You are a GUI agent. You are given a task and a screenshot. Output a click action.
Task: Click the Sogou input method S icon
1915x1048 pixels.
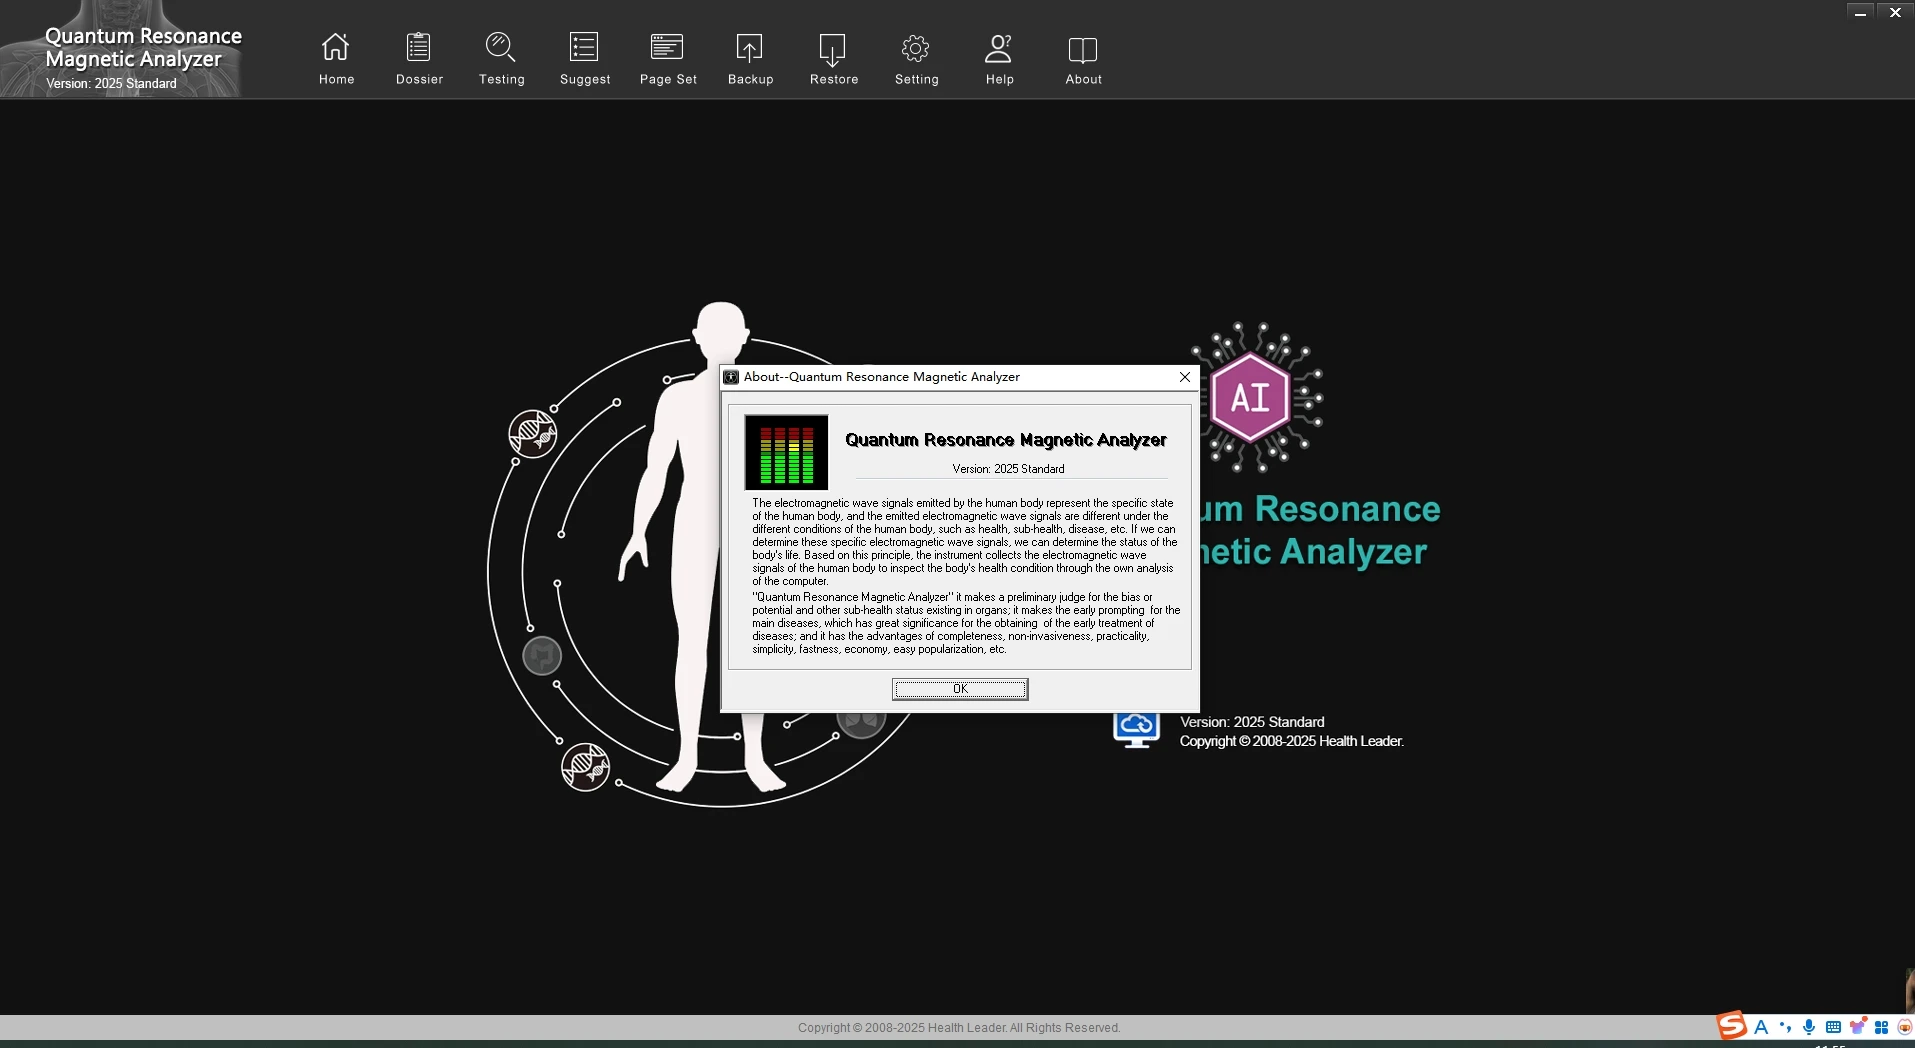coord(1731,1026)
